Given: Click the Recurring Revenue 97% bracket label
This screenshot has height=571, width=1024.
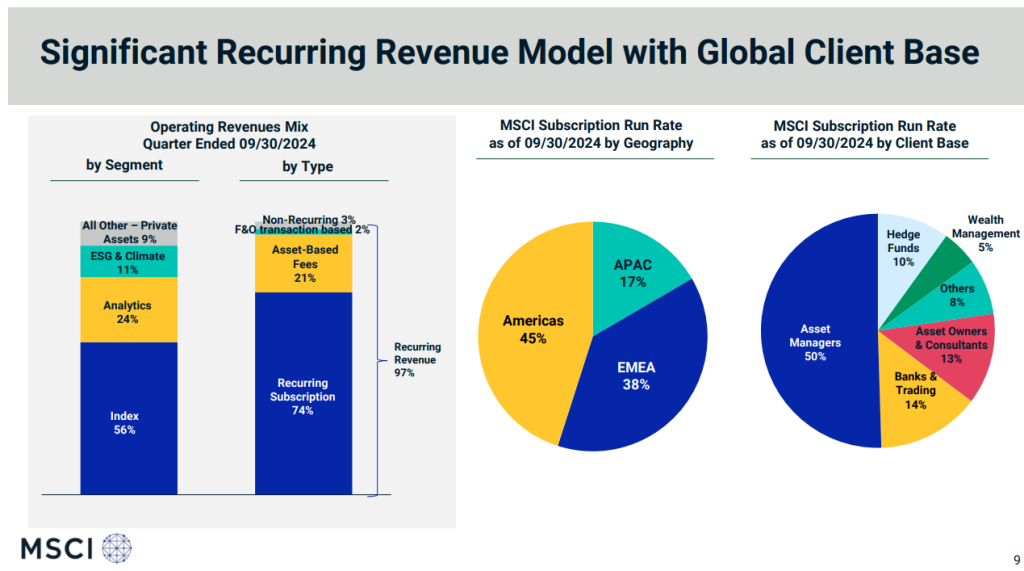Looking at the screenshot, I should (x=417, y=359).
